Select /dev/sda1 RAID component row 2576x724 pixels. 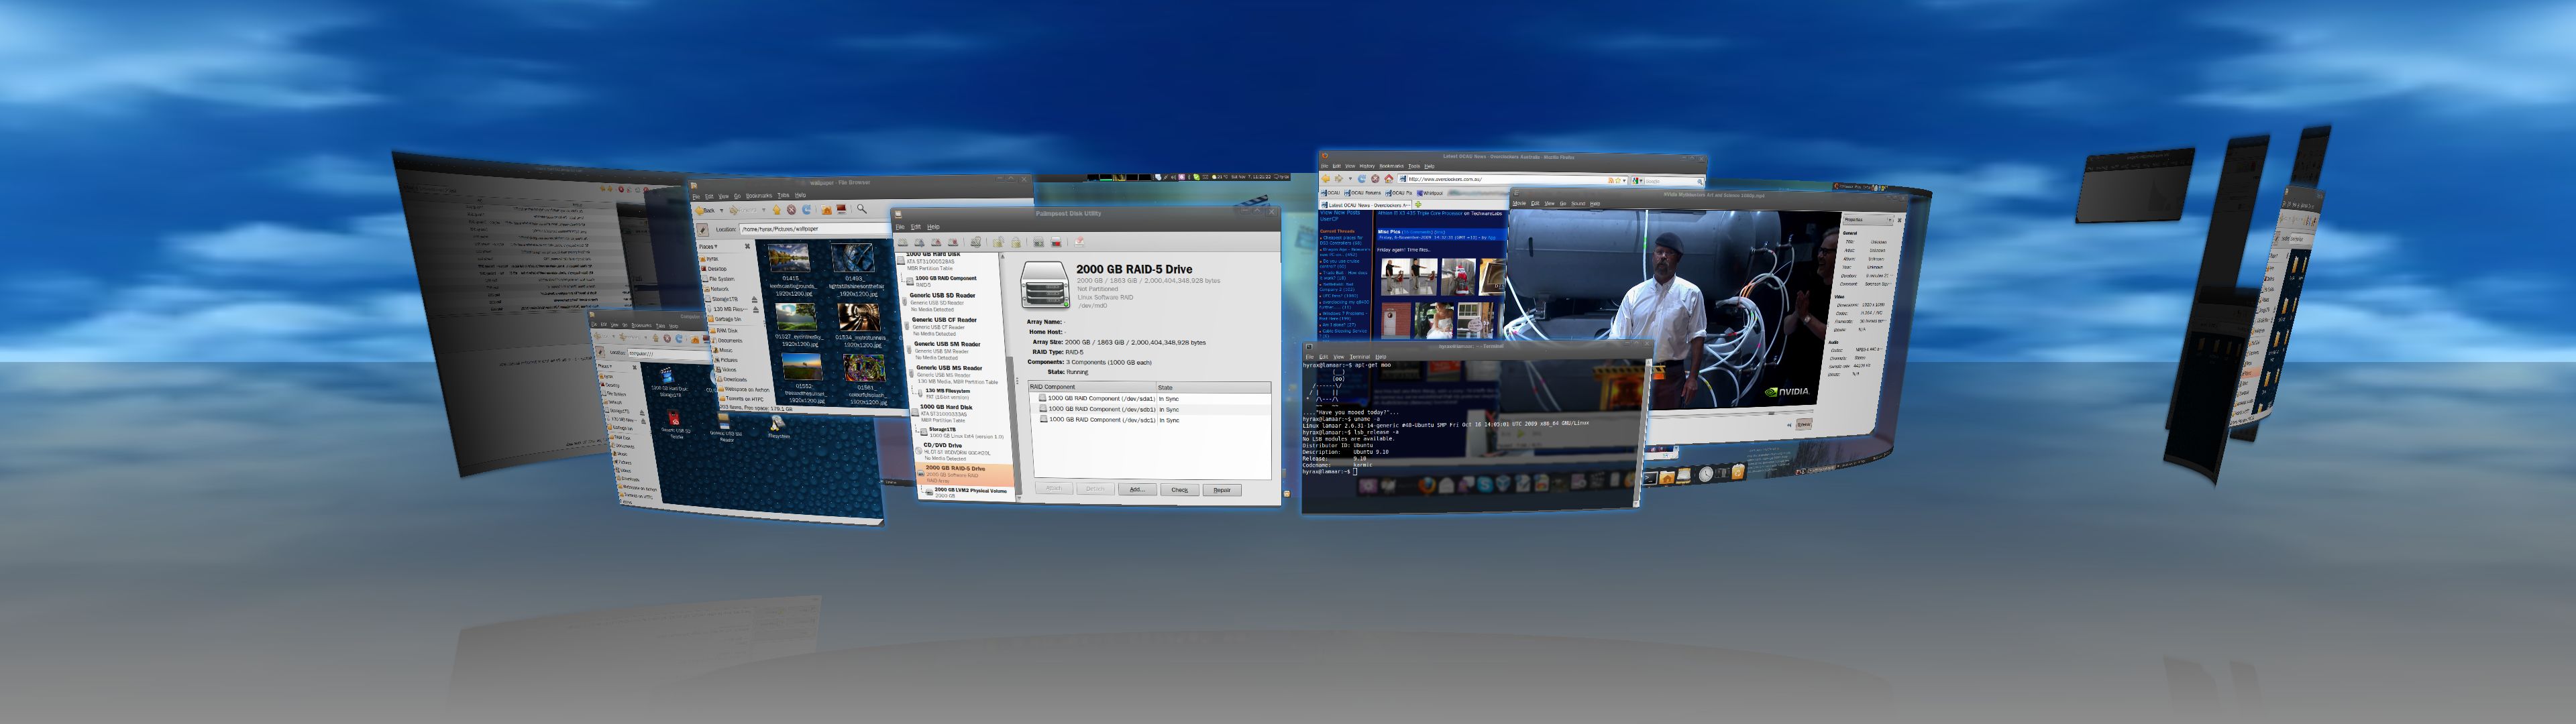coord(1150,399)
